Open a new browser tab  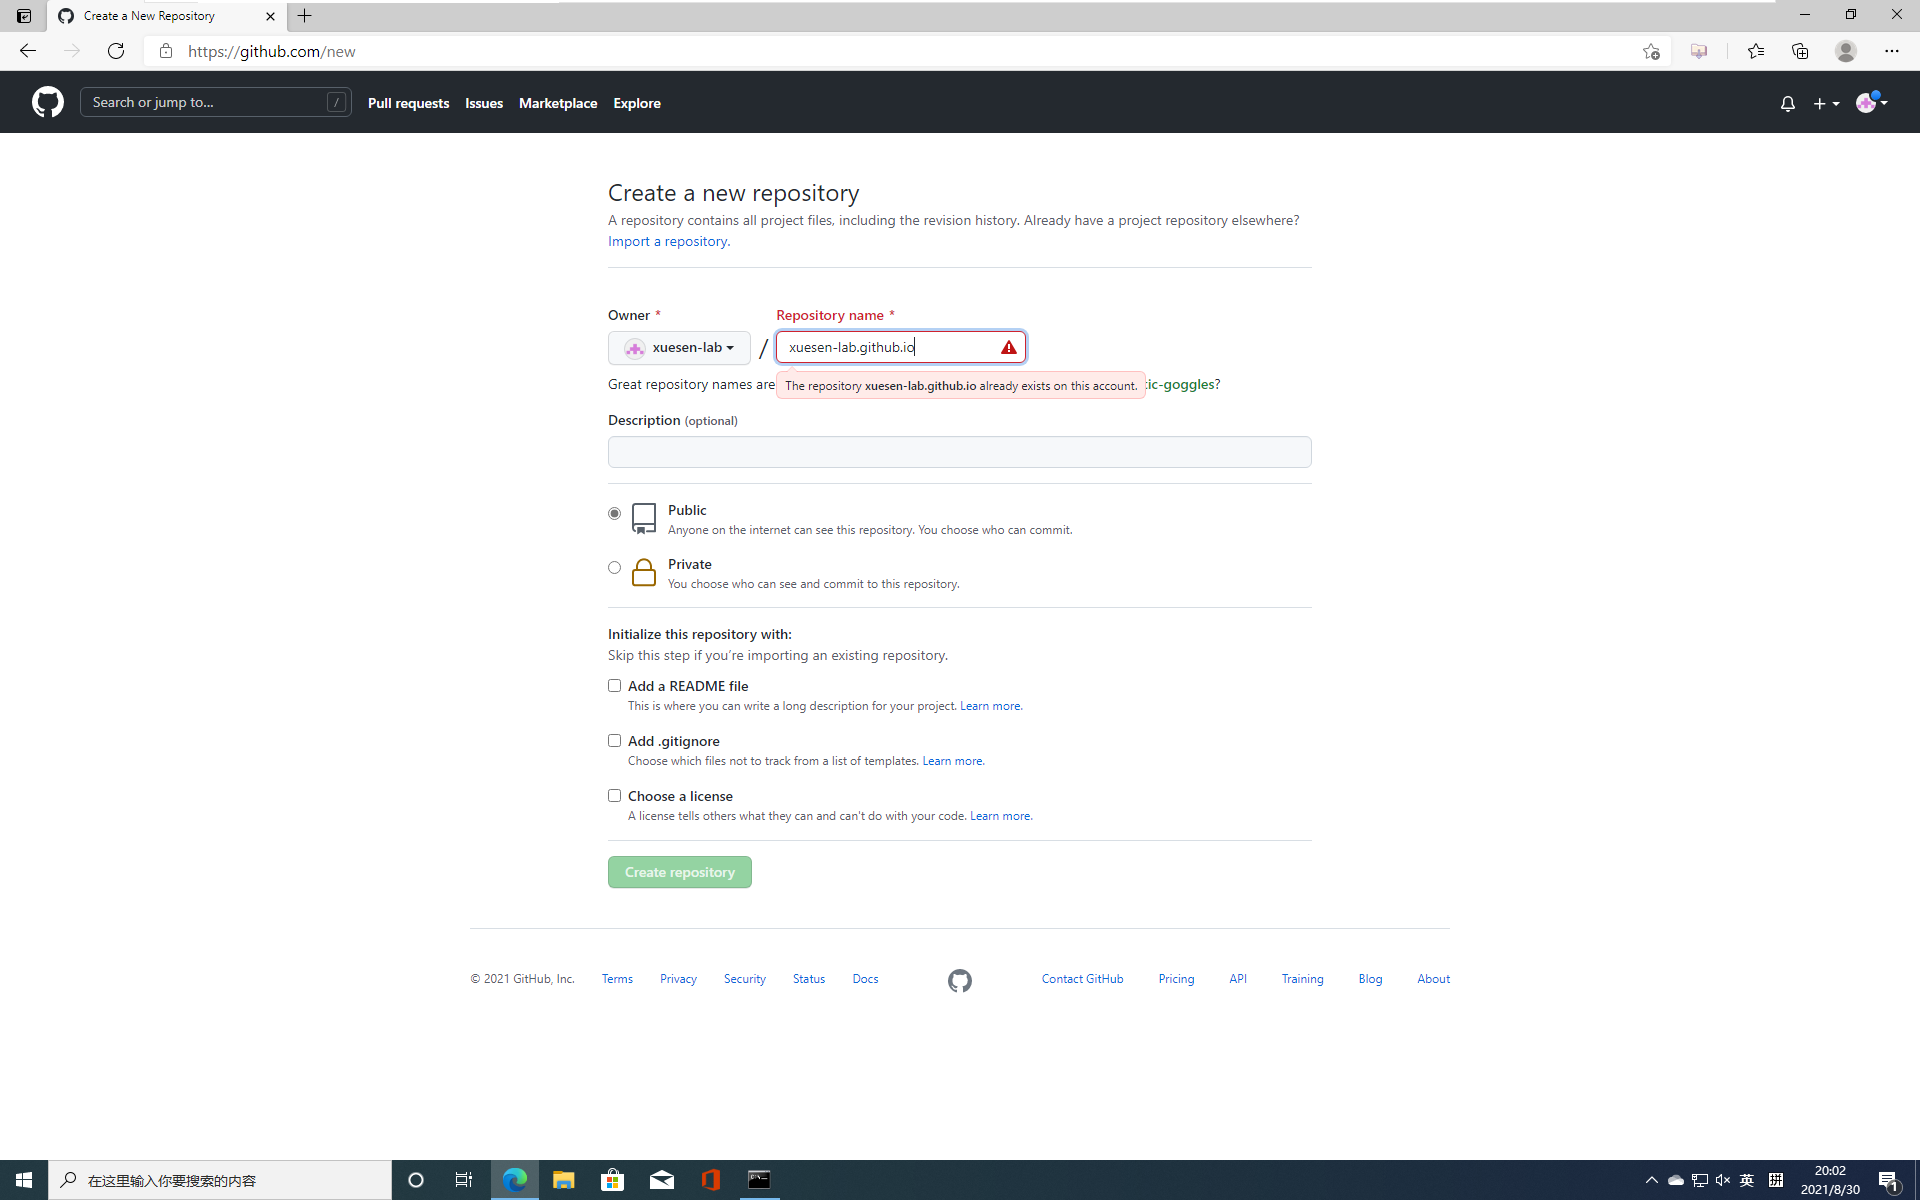click(305, 16)
